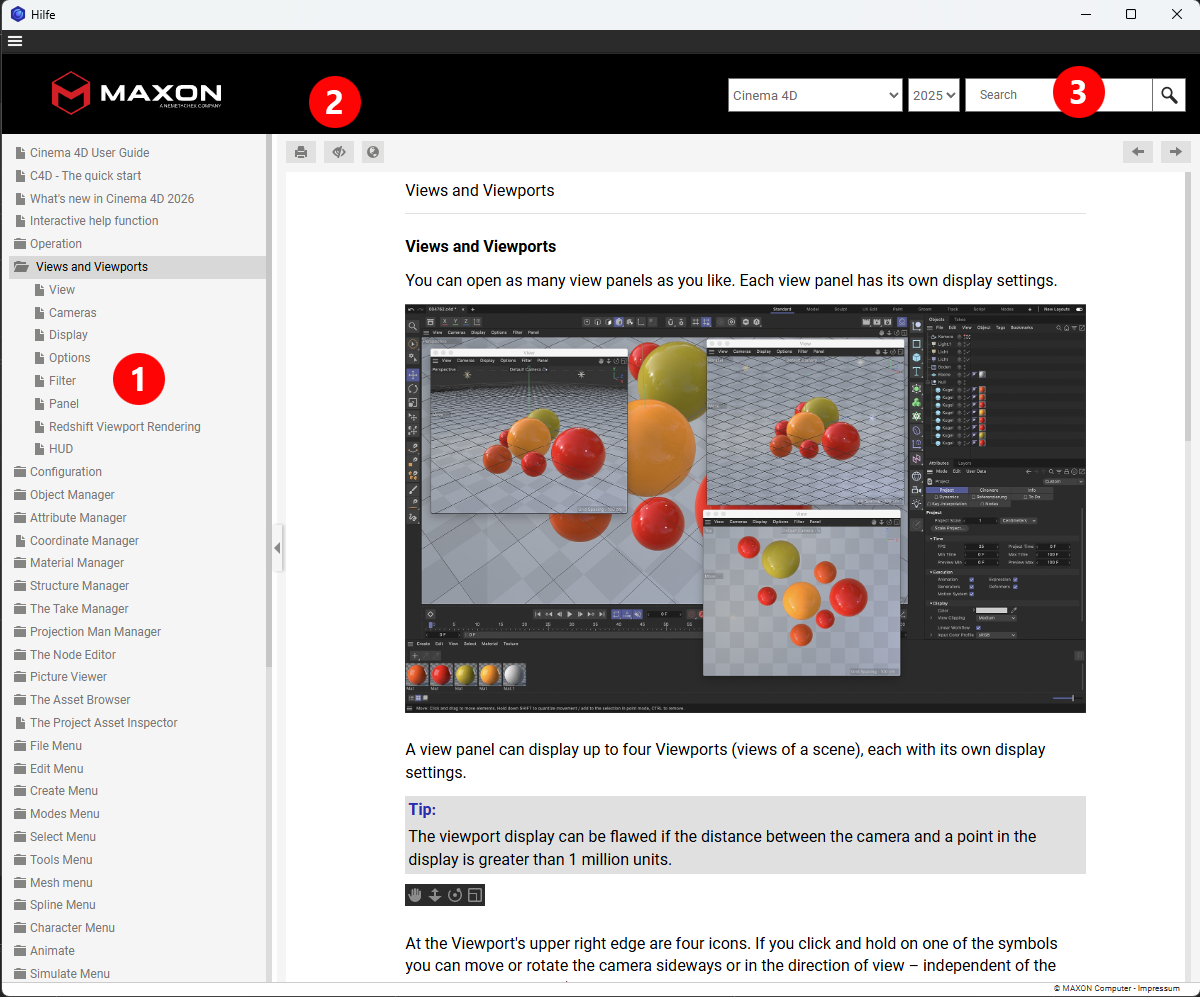
Task: Click the magnifier search button
Action: click(1169, 95)
